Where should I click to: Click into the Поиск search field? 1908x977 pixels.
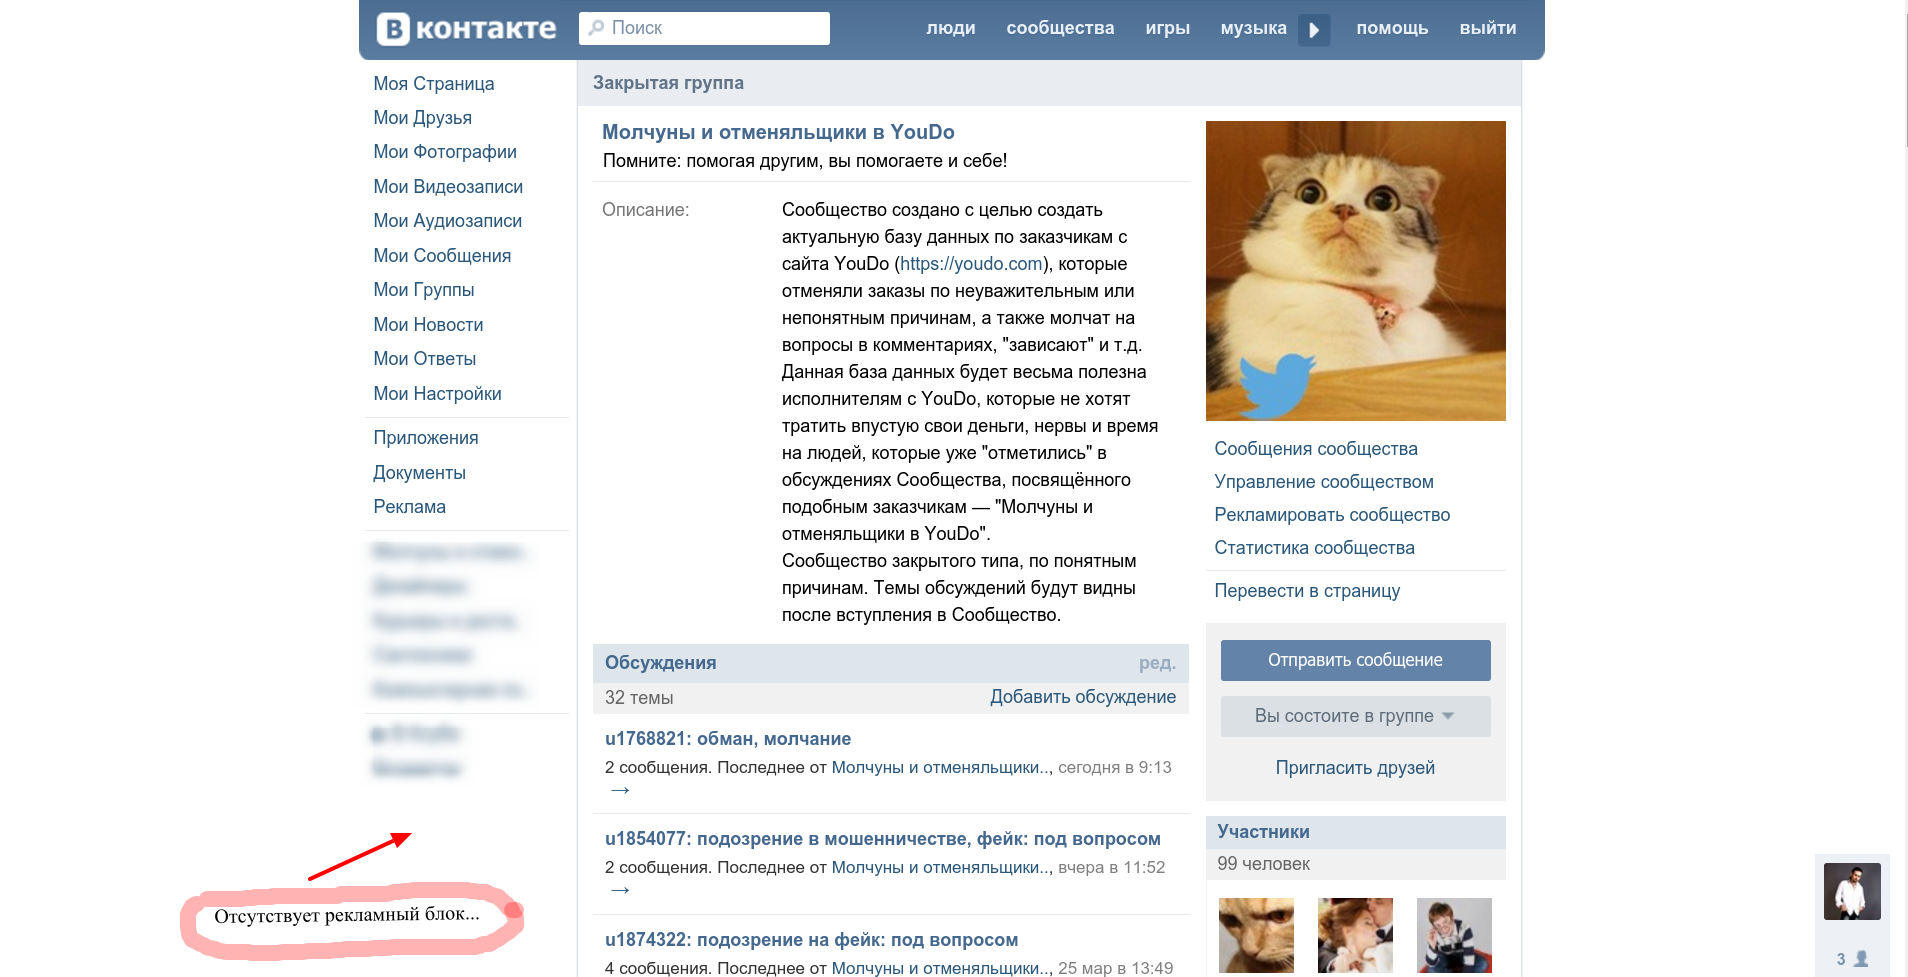point(704,28)
